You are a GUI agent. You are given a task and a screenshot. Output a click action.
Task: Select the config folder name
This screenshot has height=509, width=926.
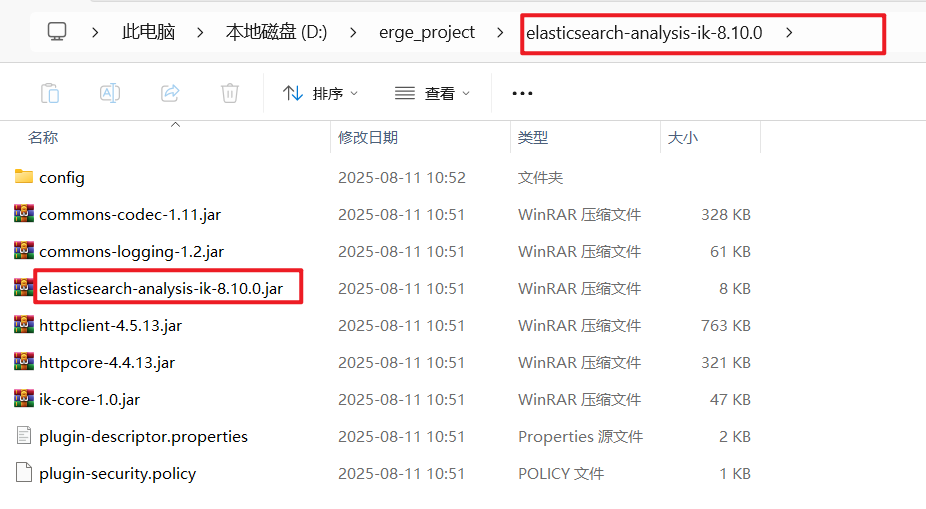(x=62, y=178)
